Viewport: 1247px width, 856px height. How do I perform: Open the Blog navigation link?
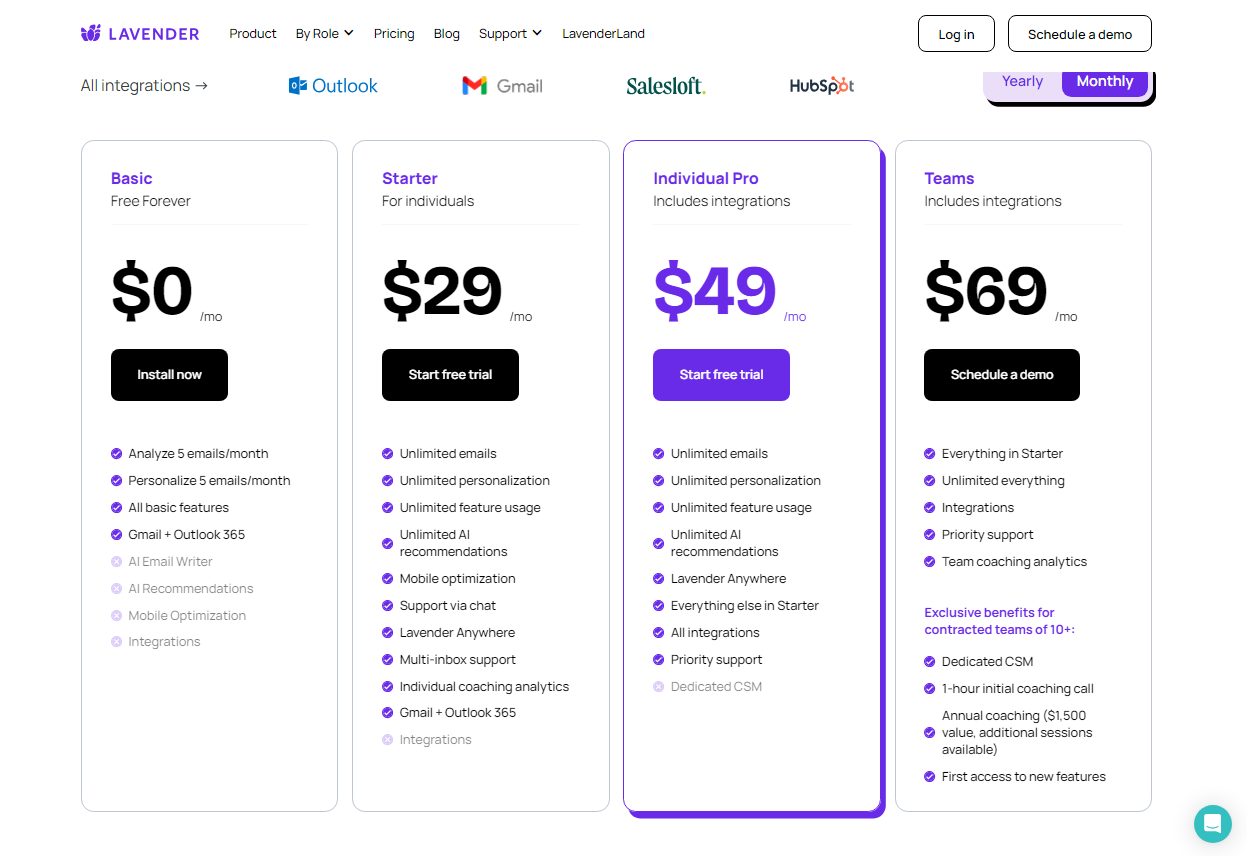pyautogui.click(x=447, y=33)
